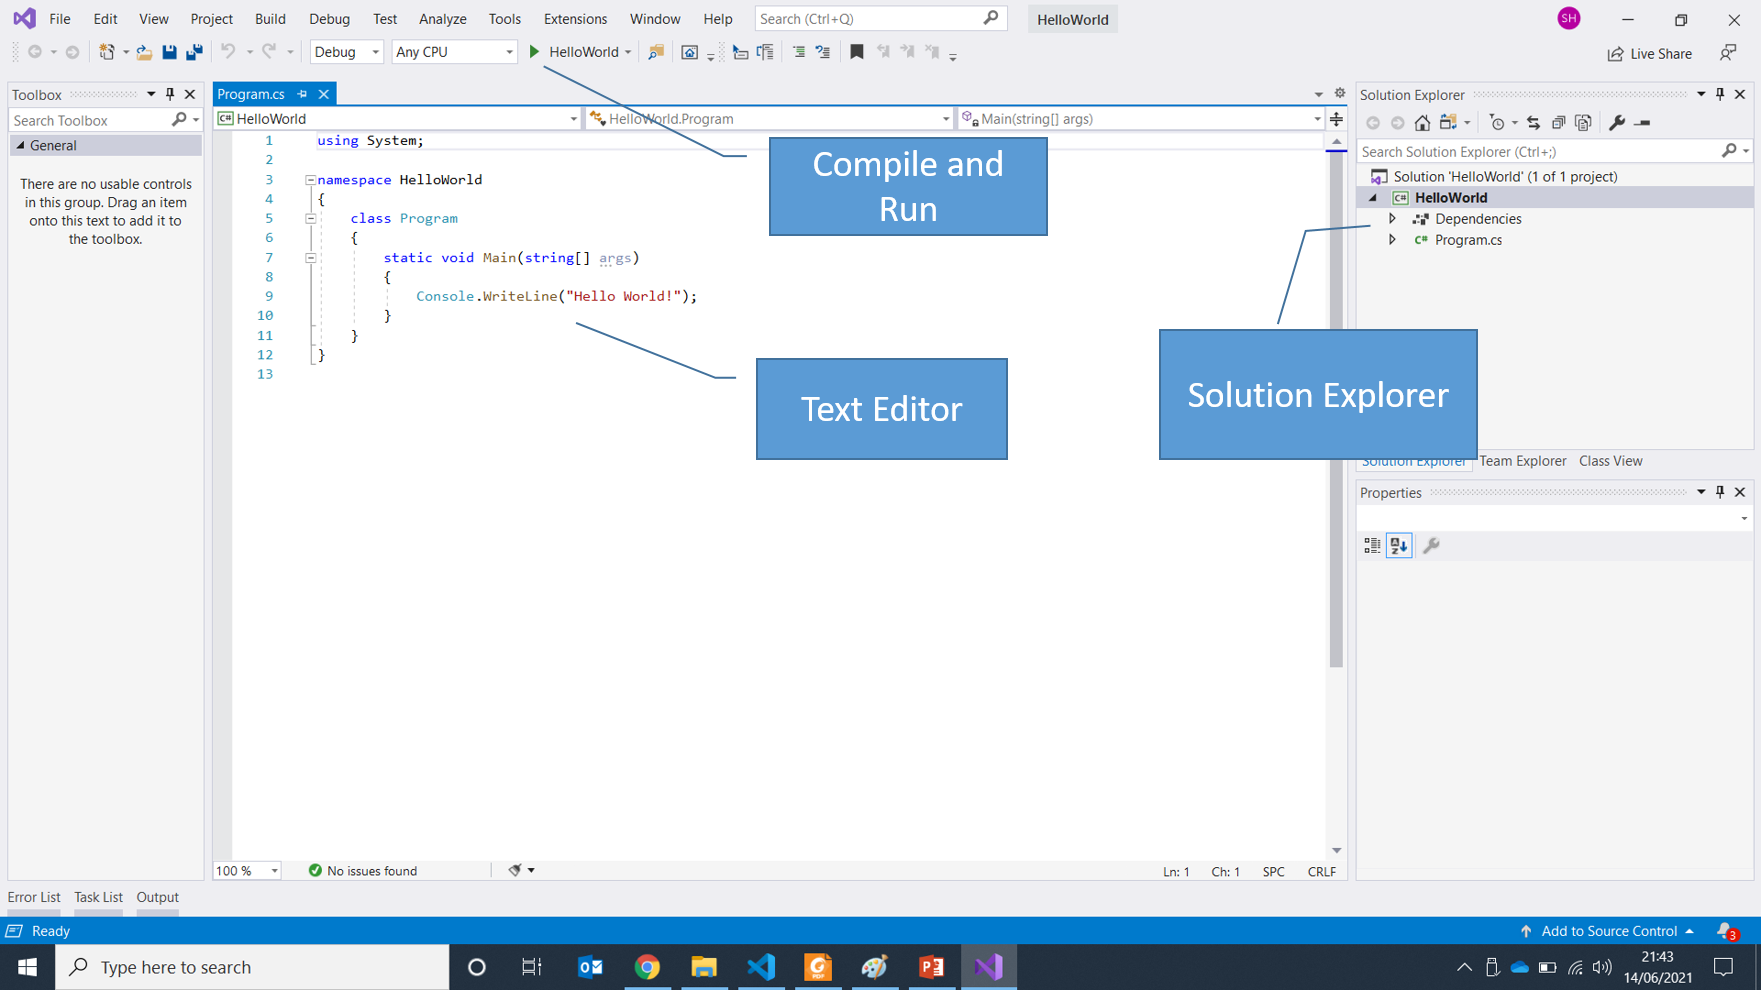Click Pending Changes Filter clock icon
Viewport: 1761px width, 990px height.
click(1497, 123)
